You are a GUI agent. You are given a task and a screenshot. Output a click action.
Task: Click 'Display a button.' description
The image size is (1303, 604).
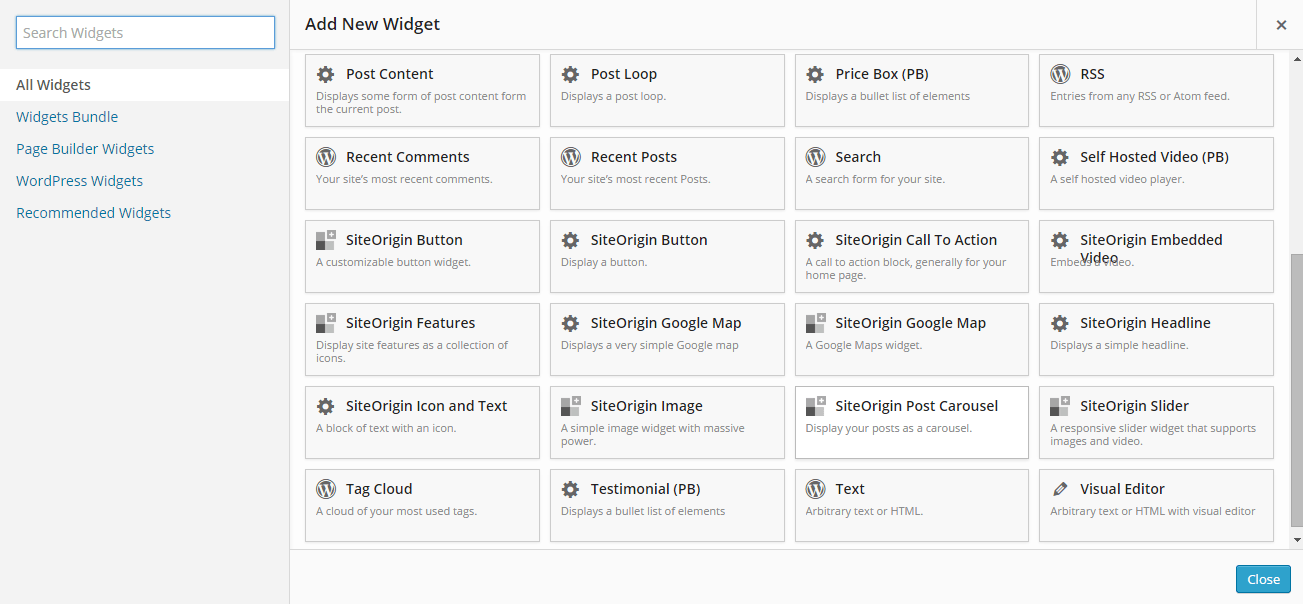[x=604, y=262]
